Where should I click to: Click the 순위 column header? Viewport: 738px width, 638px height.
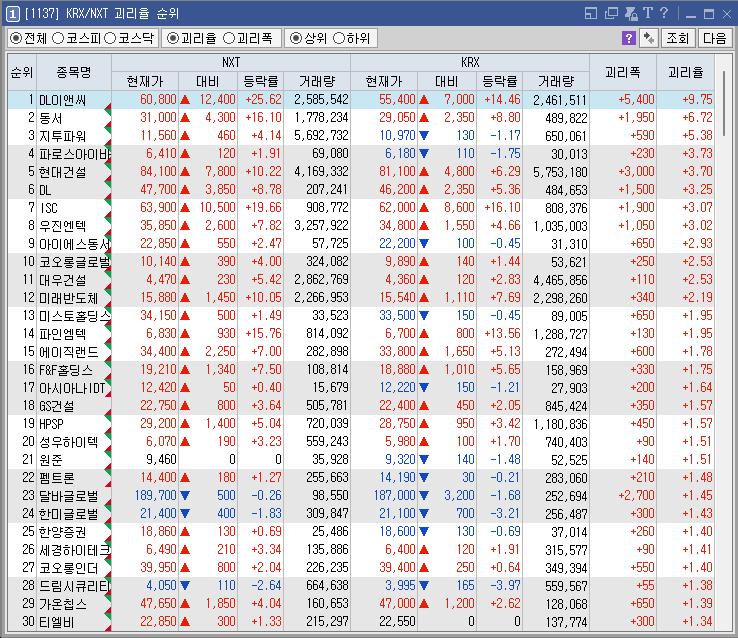tap(22, 72)
